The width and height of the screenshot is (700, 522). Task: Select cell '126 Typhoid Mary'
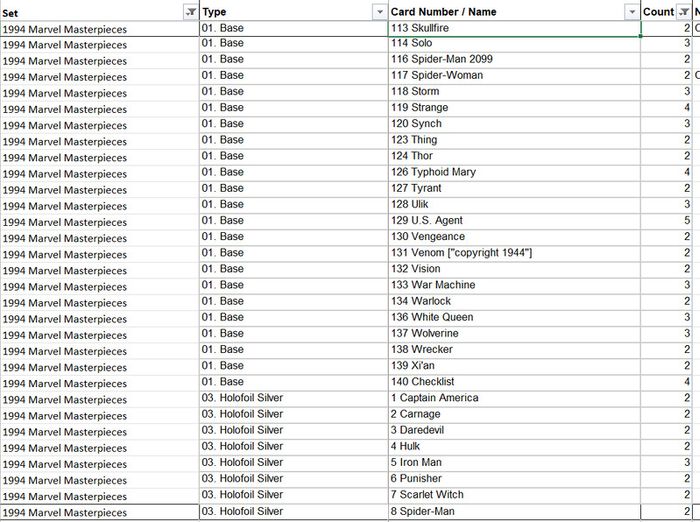[514, 172]
